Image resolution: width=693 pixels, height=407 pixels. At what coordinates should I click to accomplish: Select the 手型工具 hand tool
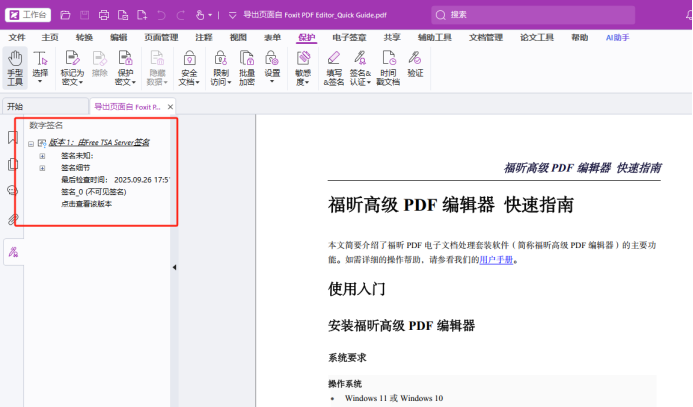pos(15,67)
